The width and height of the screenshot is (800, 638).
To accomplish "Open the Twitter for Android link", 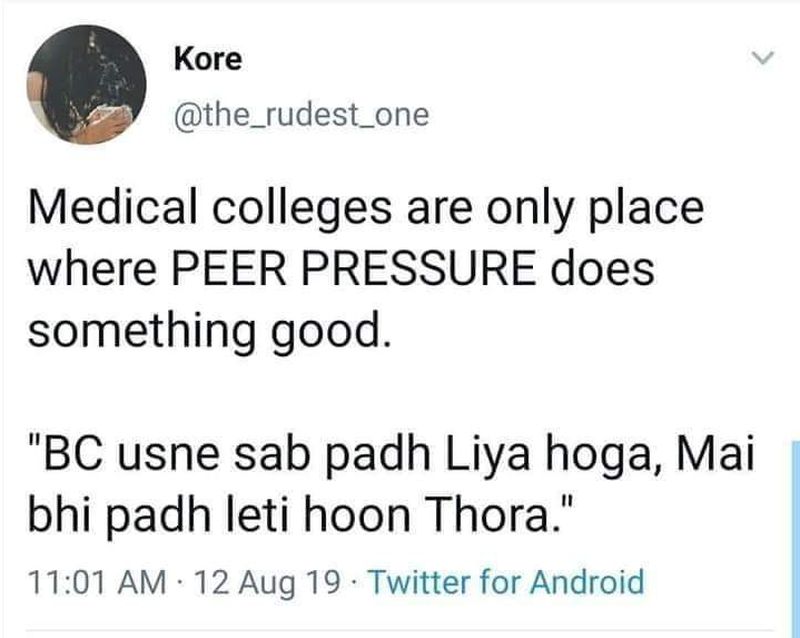I will click(507, 581).
